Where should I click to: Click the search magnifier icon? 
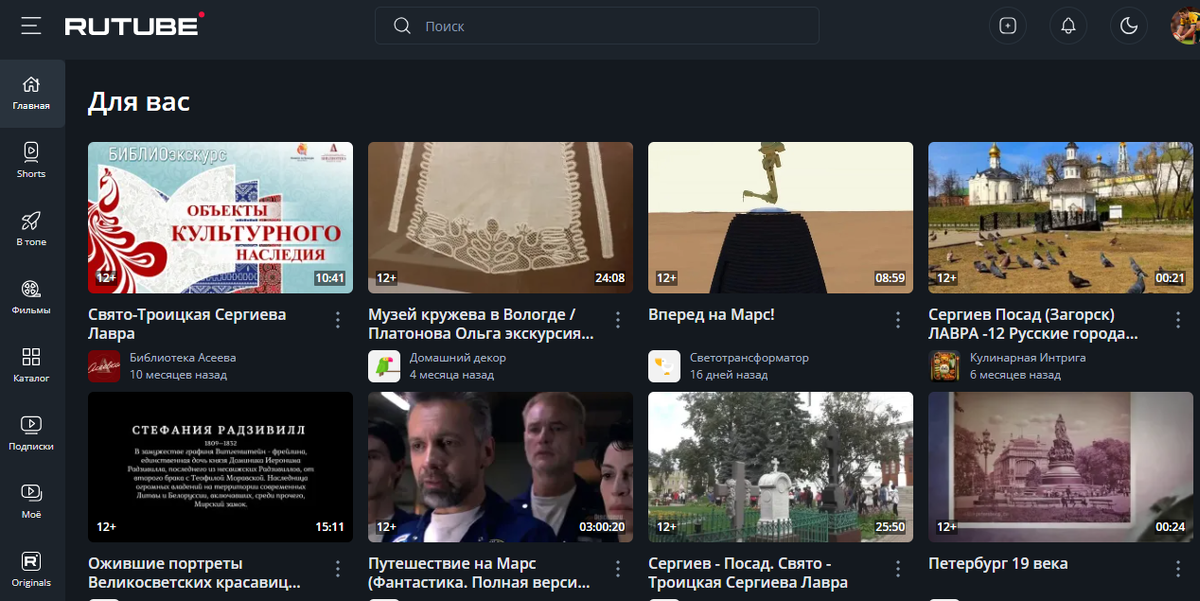tap(402, 26)
